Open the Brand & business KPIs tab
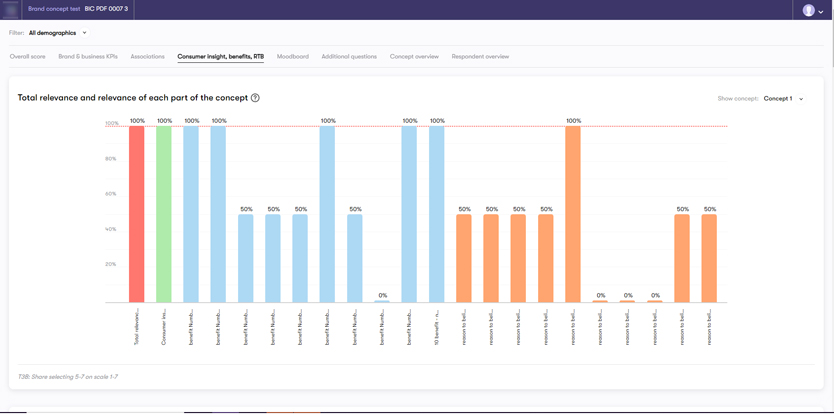The height and width of the screenshot is (414, 834). pos(88,57)
